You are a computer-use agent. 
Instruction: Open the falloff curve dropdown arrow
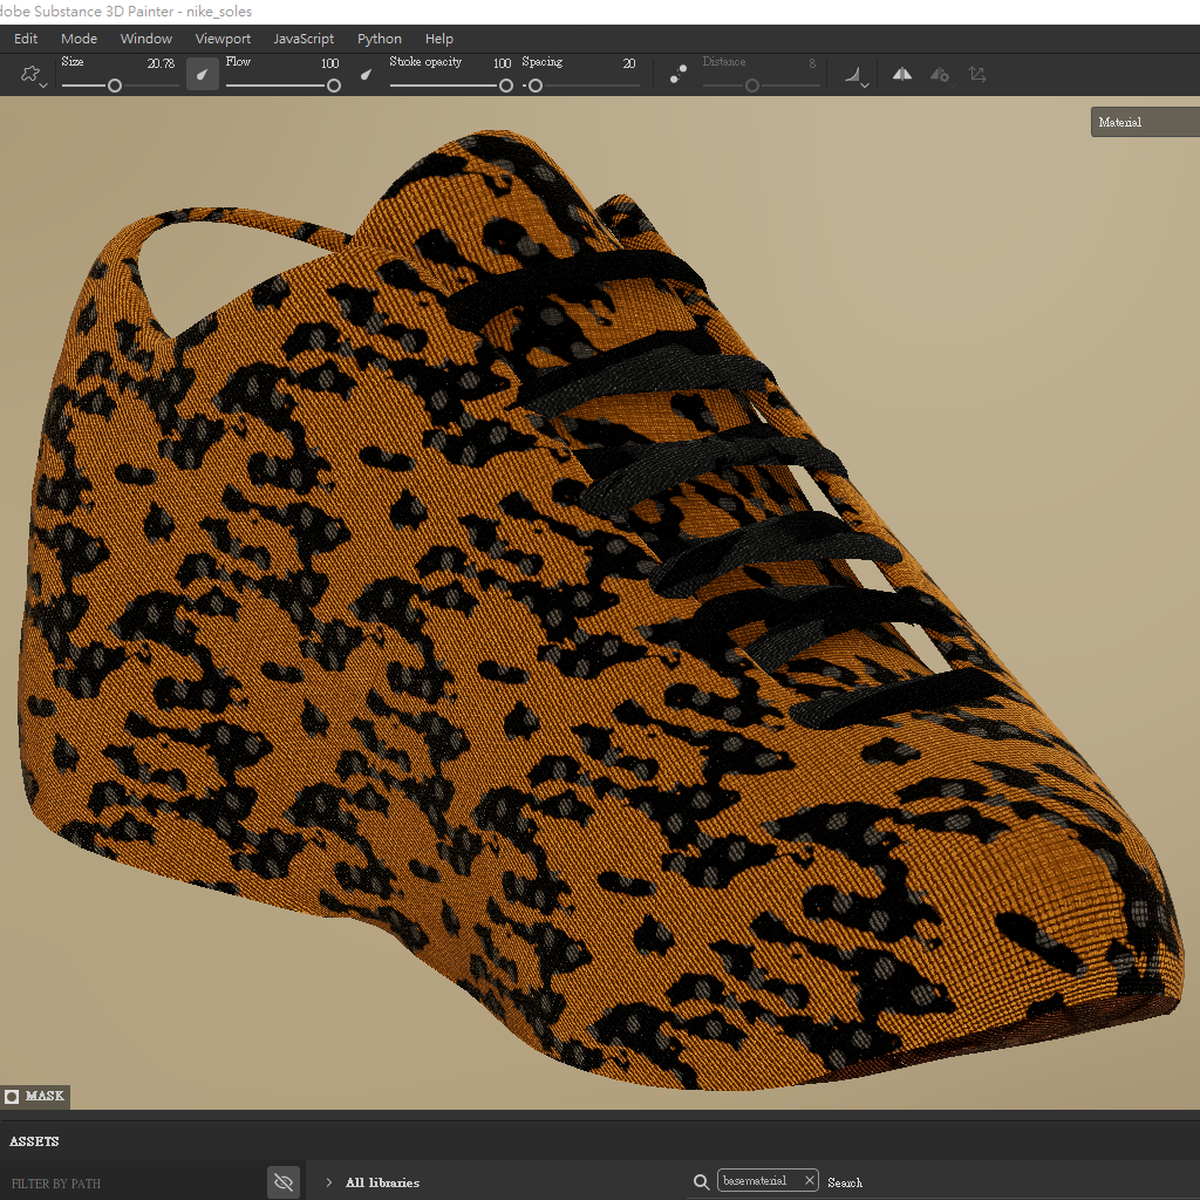click(864, 84)
